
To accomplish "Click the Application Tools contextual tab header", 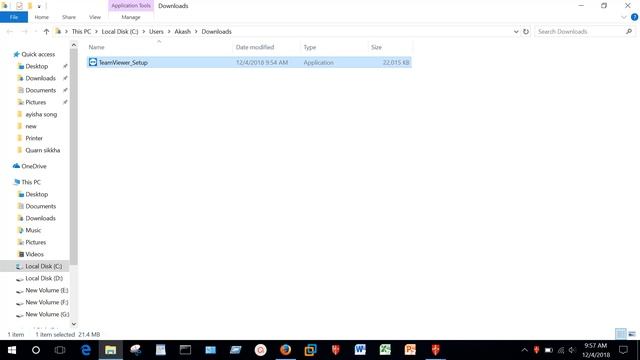I will 131,6.
